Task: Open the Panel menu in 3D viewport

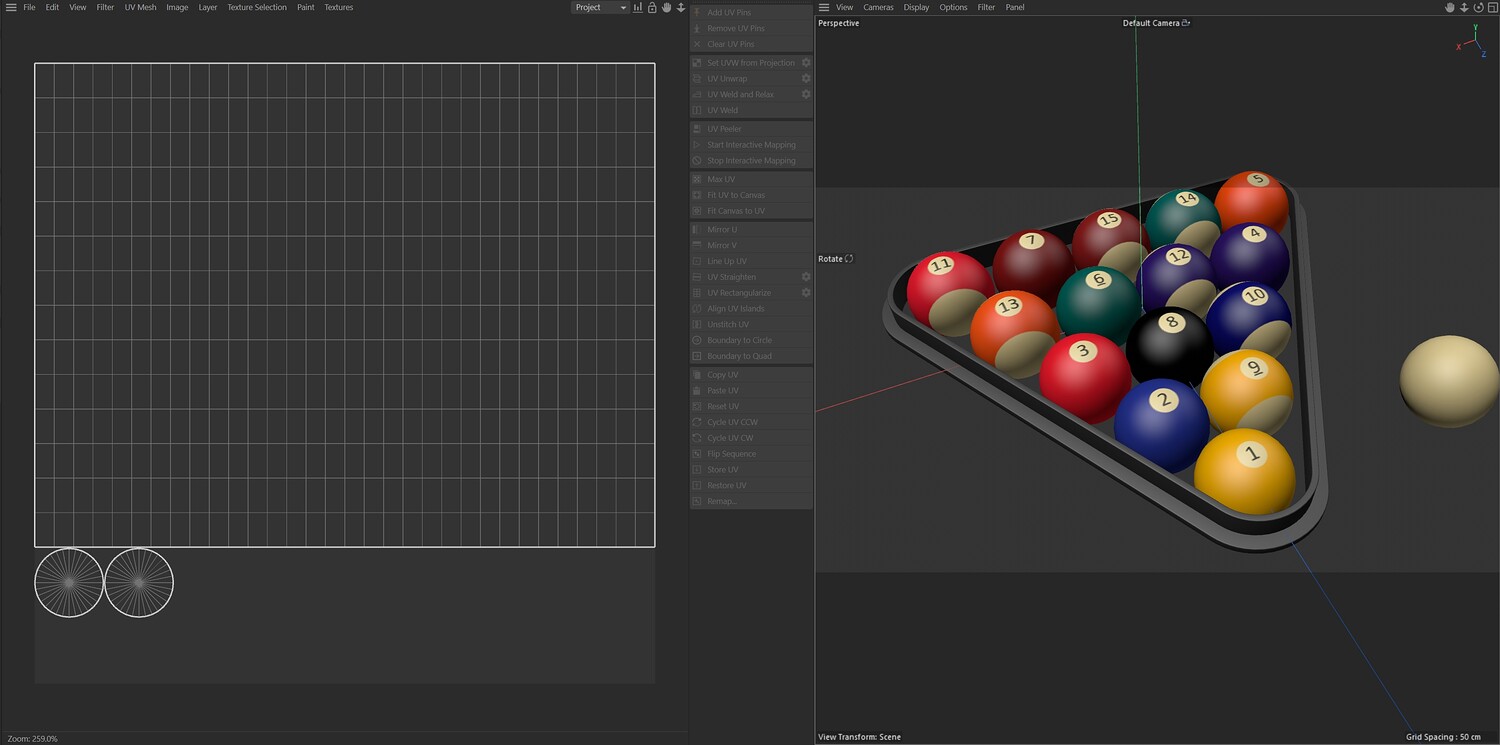Action: (x=1015, y=7)
